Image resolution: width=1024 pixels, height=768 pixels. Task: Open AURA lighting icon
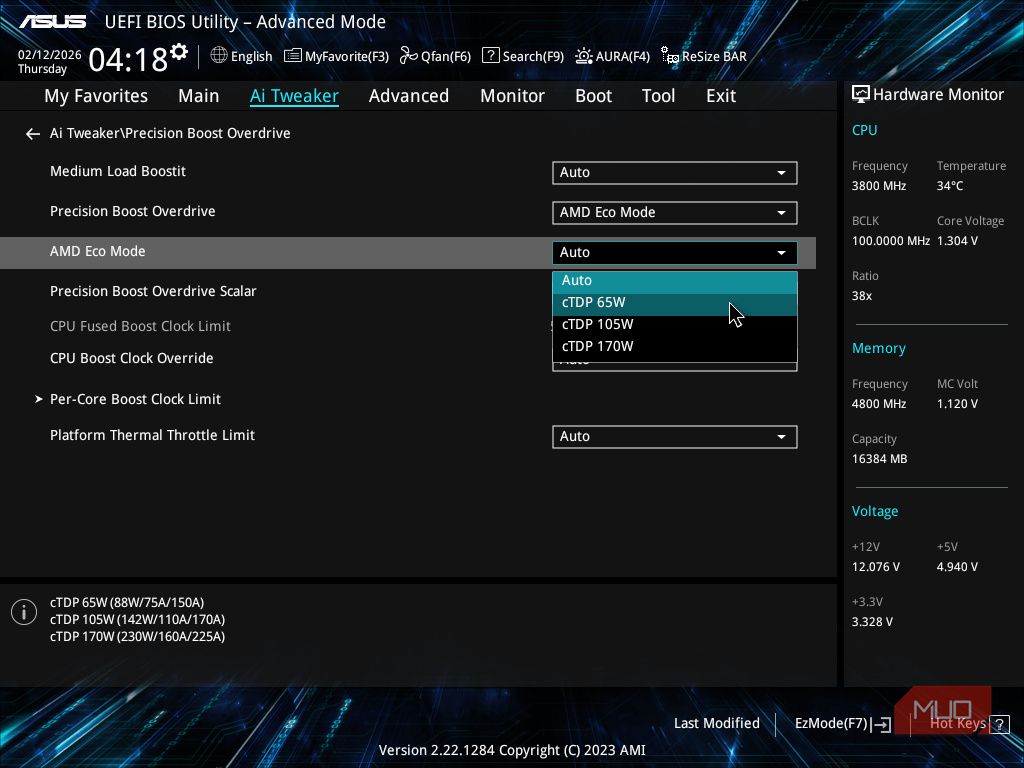click(x=584, y=56)
